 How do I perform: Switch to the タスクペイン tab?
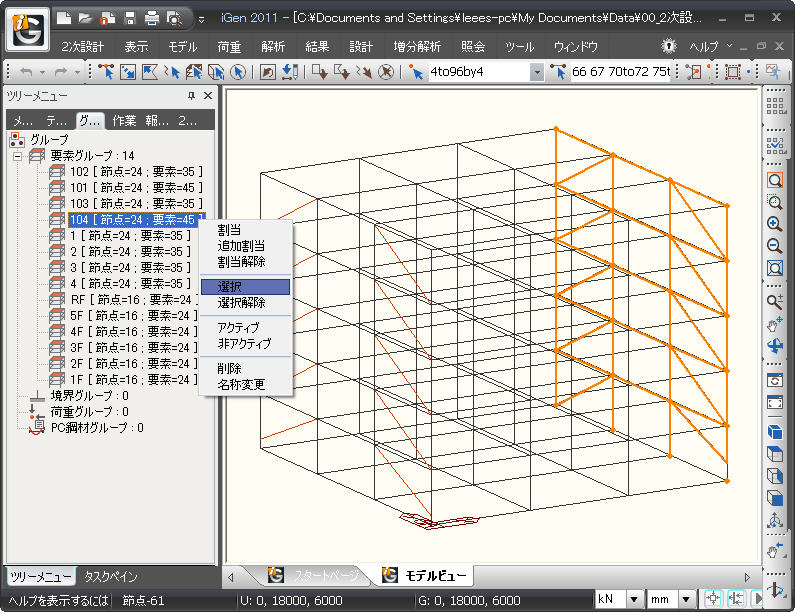(111, 577)
